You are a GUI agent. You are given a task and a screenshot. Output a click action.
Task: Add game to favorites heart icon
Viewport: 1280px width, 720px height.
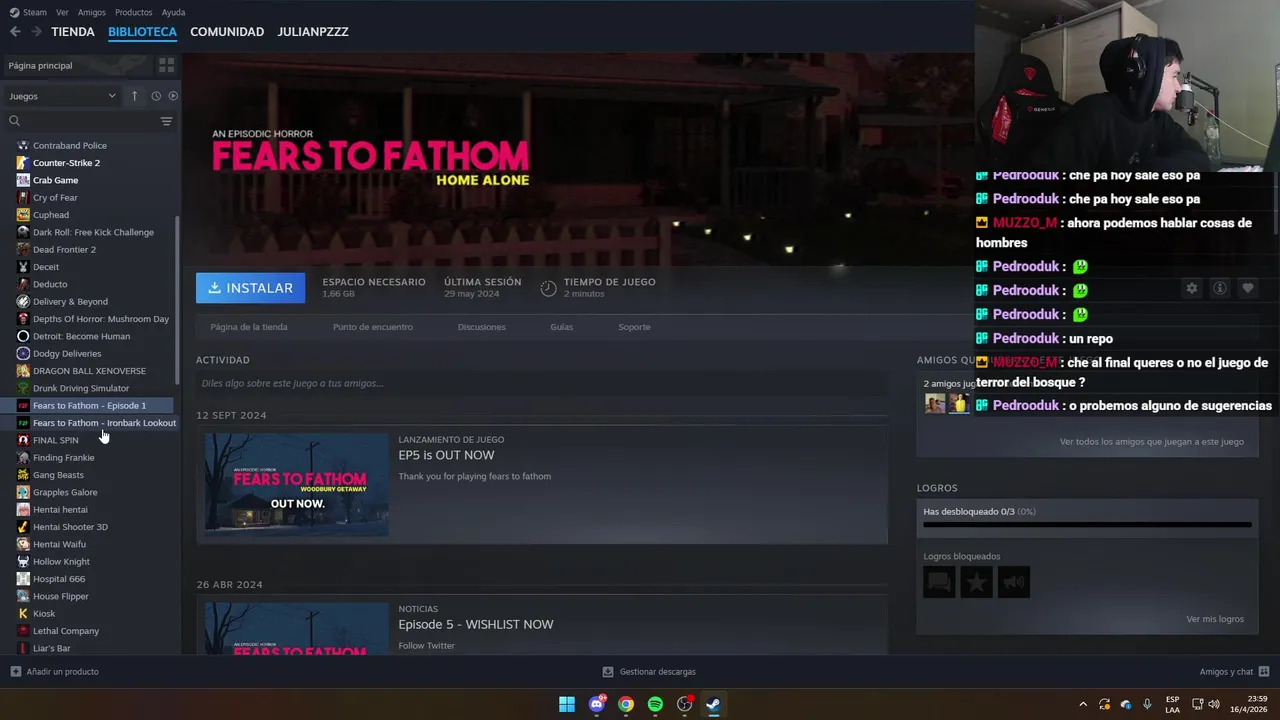[x=1248, y=288]
